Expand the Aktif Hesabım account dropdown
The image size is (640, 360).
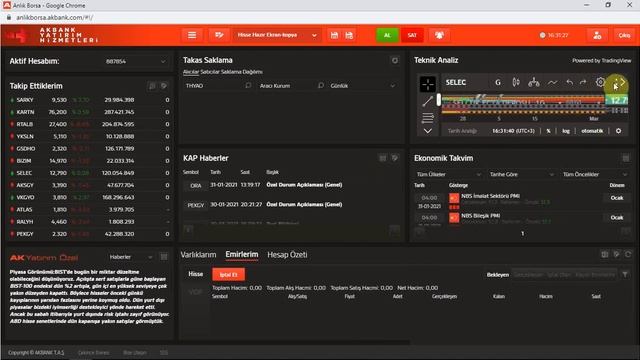pos(136,61)
